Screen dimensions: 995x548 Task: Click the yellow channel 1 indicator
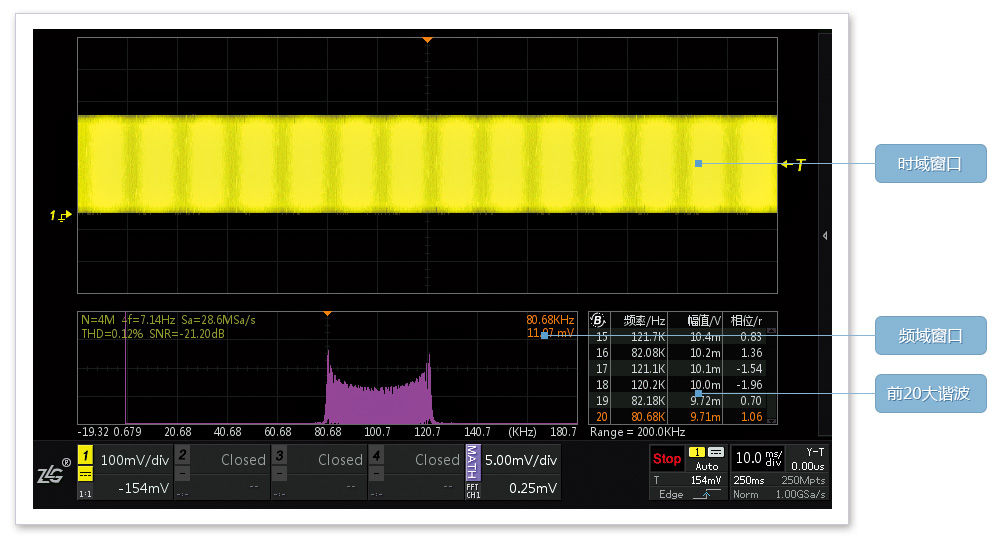(85, 455)
